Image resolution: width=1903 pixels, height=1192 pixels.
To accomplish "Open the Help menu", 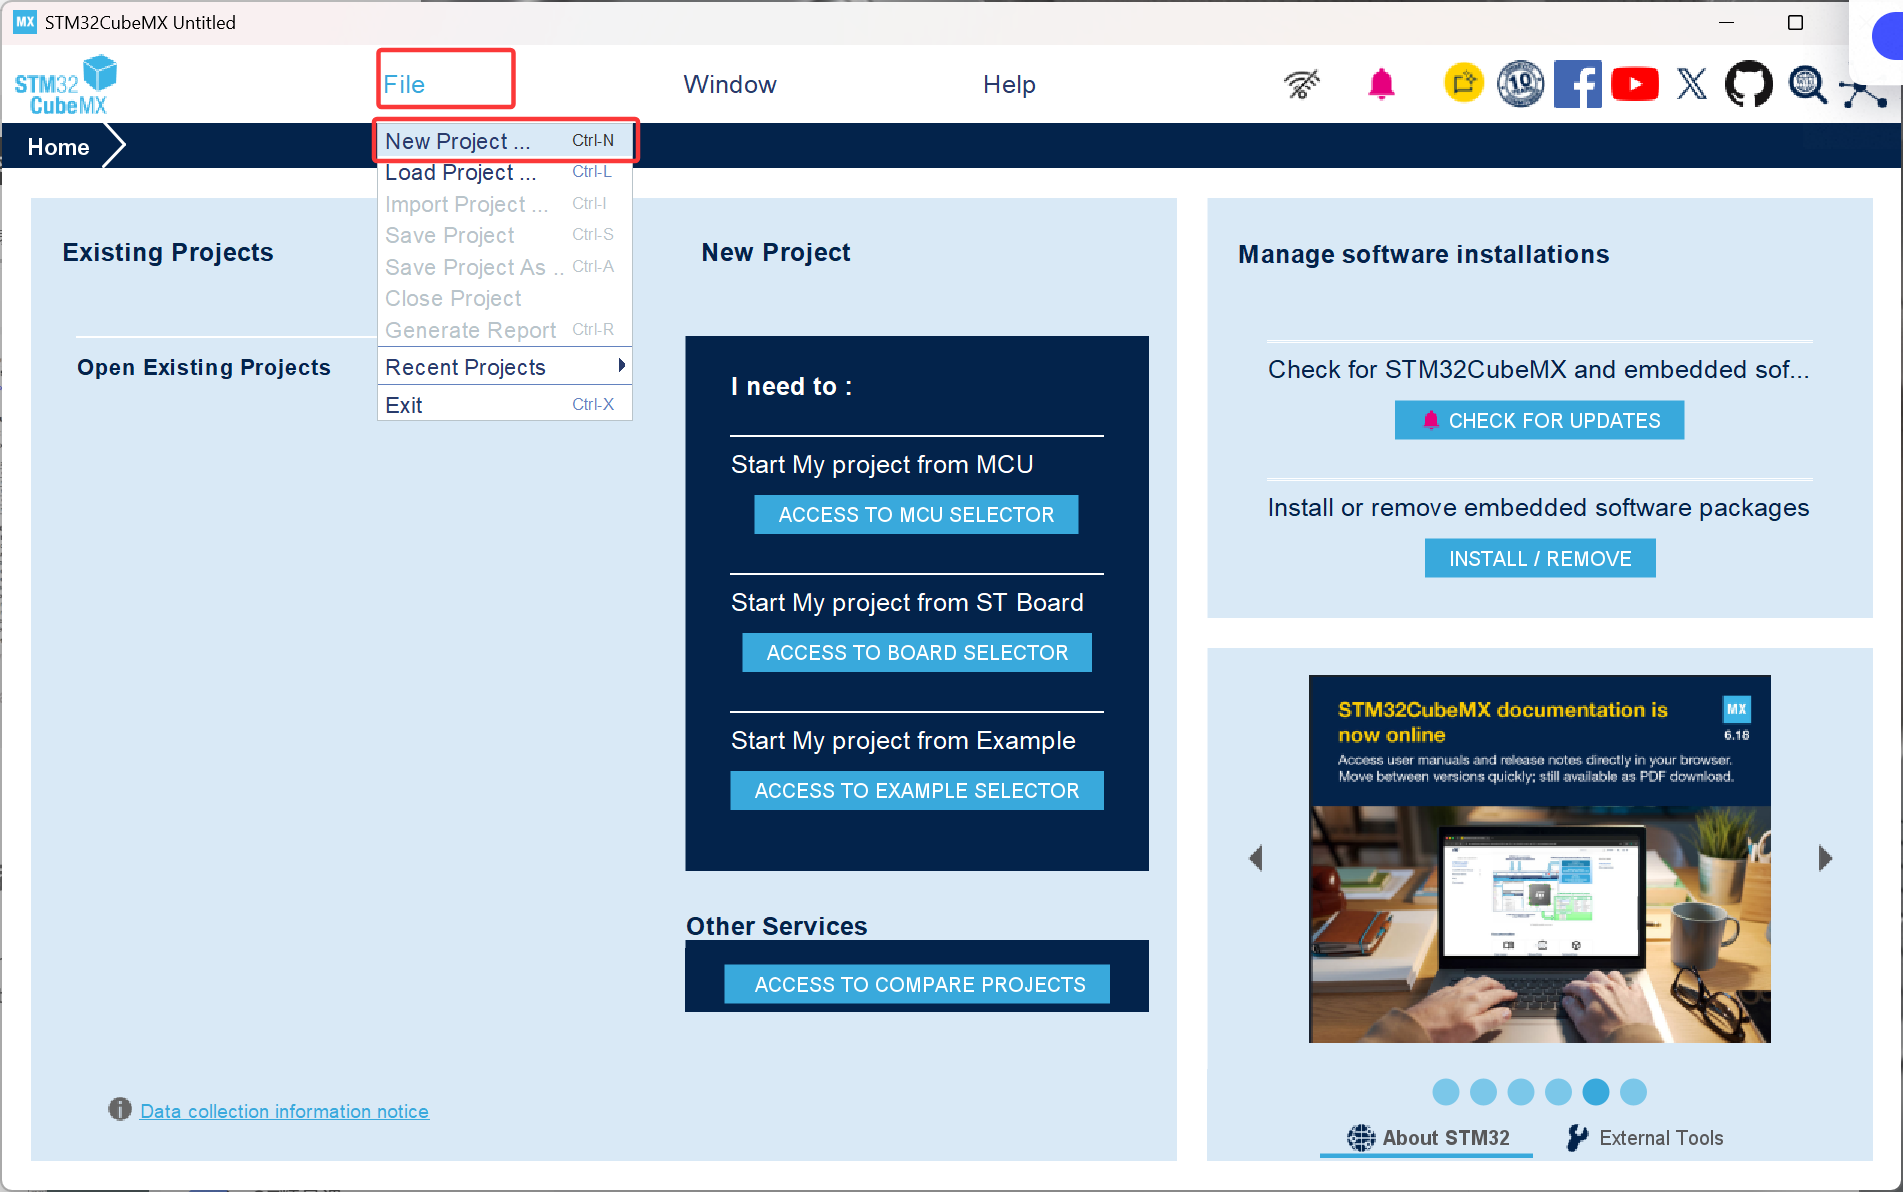I will [x=1009, y=85].
